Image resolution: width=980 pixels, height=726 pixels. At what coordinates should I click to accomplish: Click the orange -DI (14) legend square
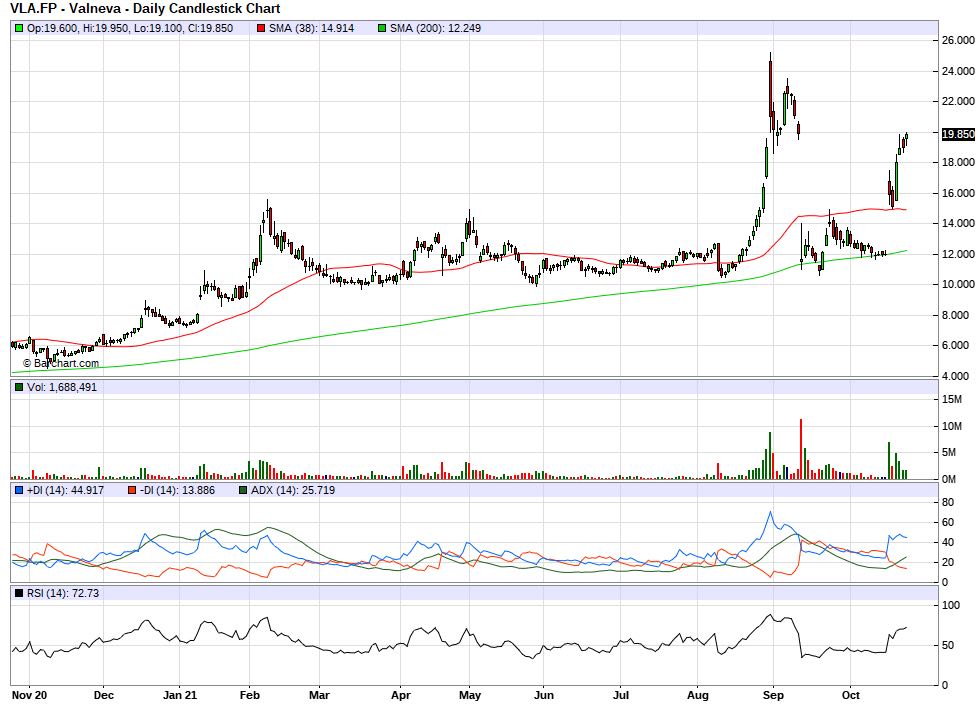click(132, 490)
